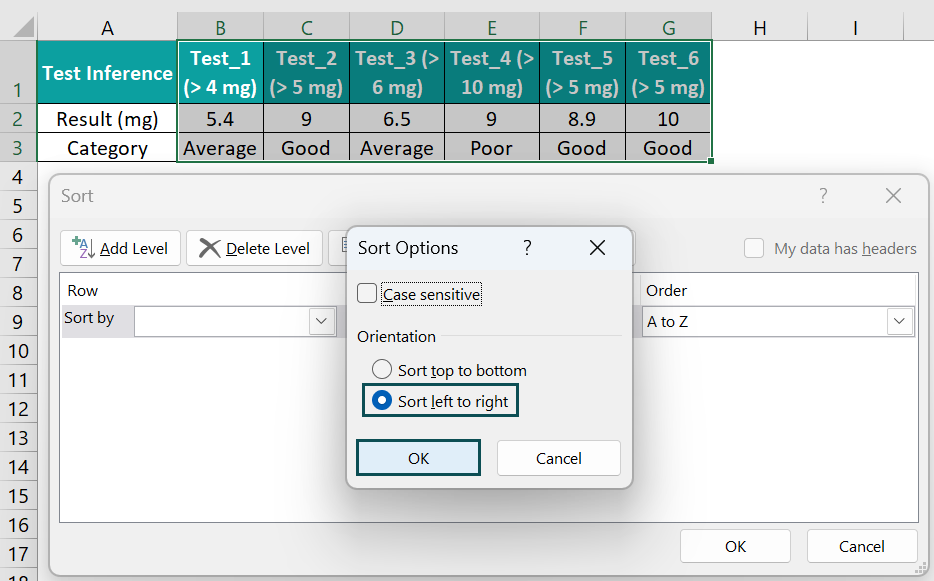Click the Test_5 (> 5 mg) cell
The height and width of the screenshot is (581, 934).
(x=583, y=72)
